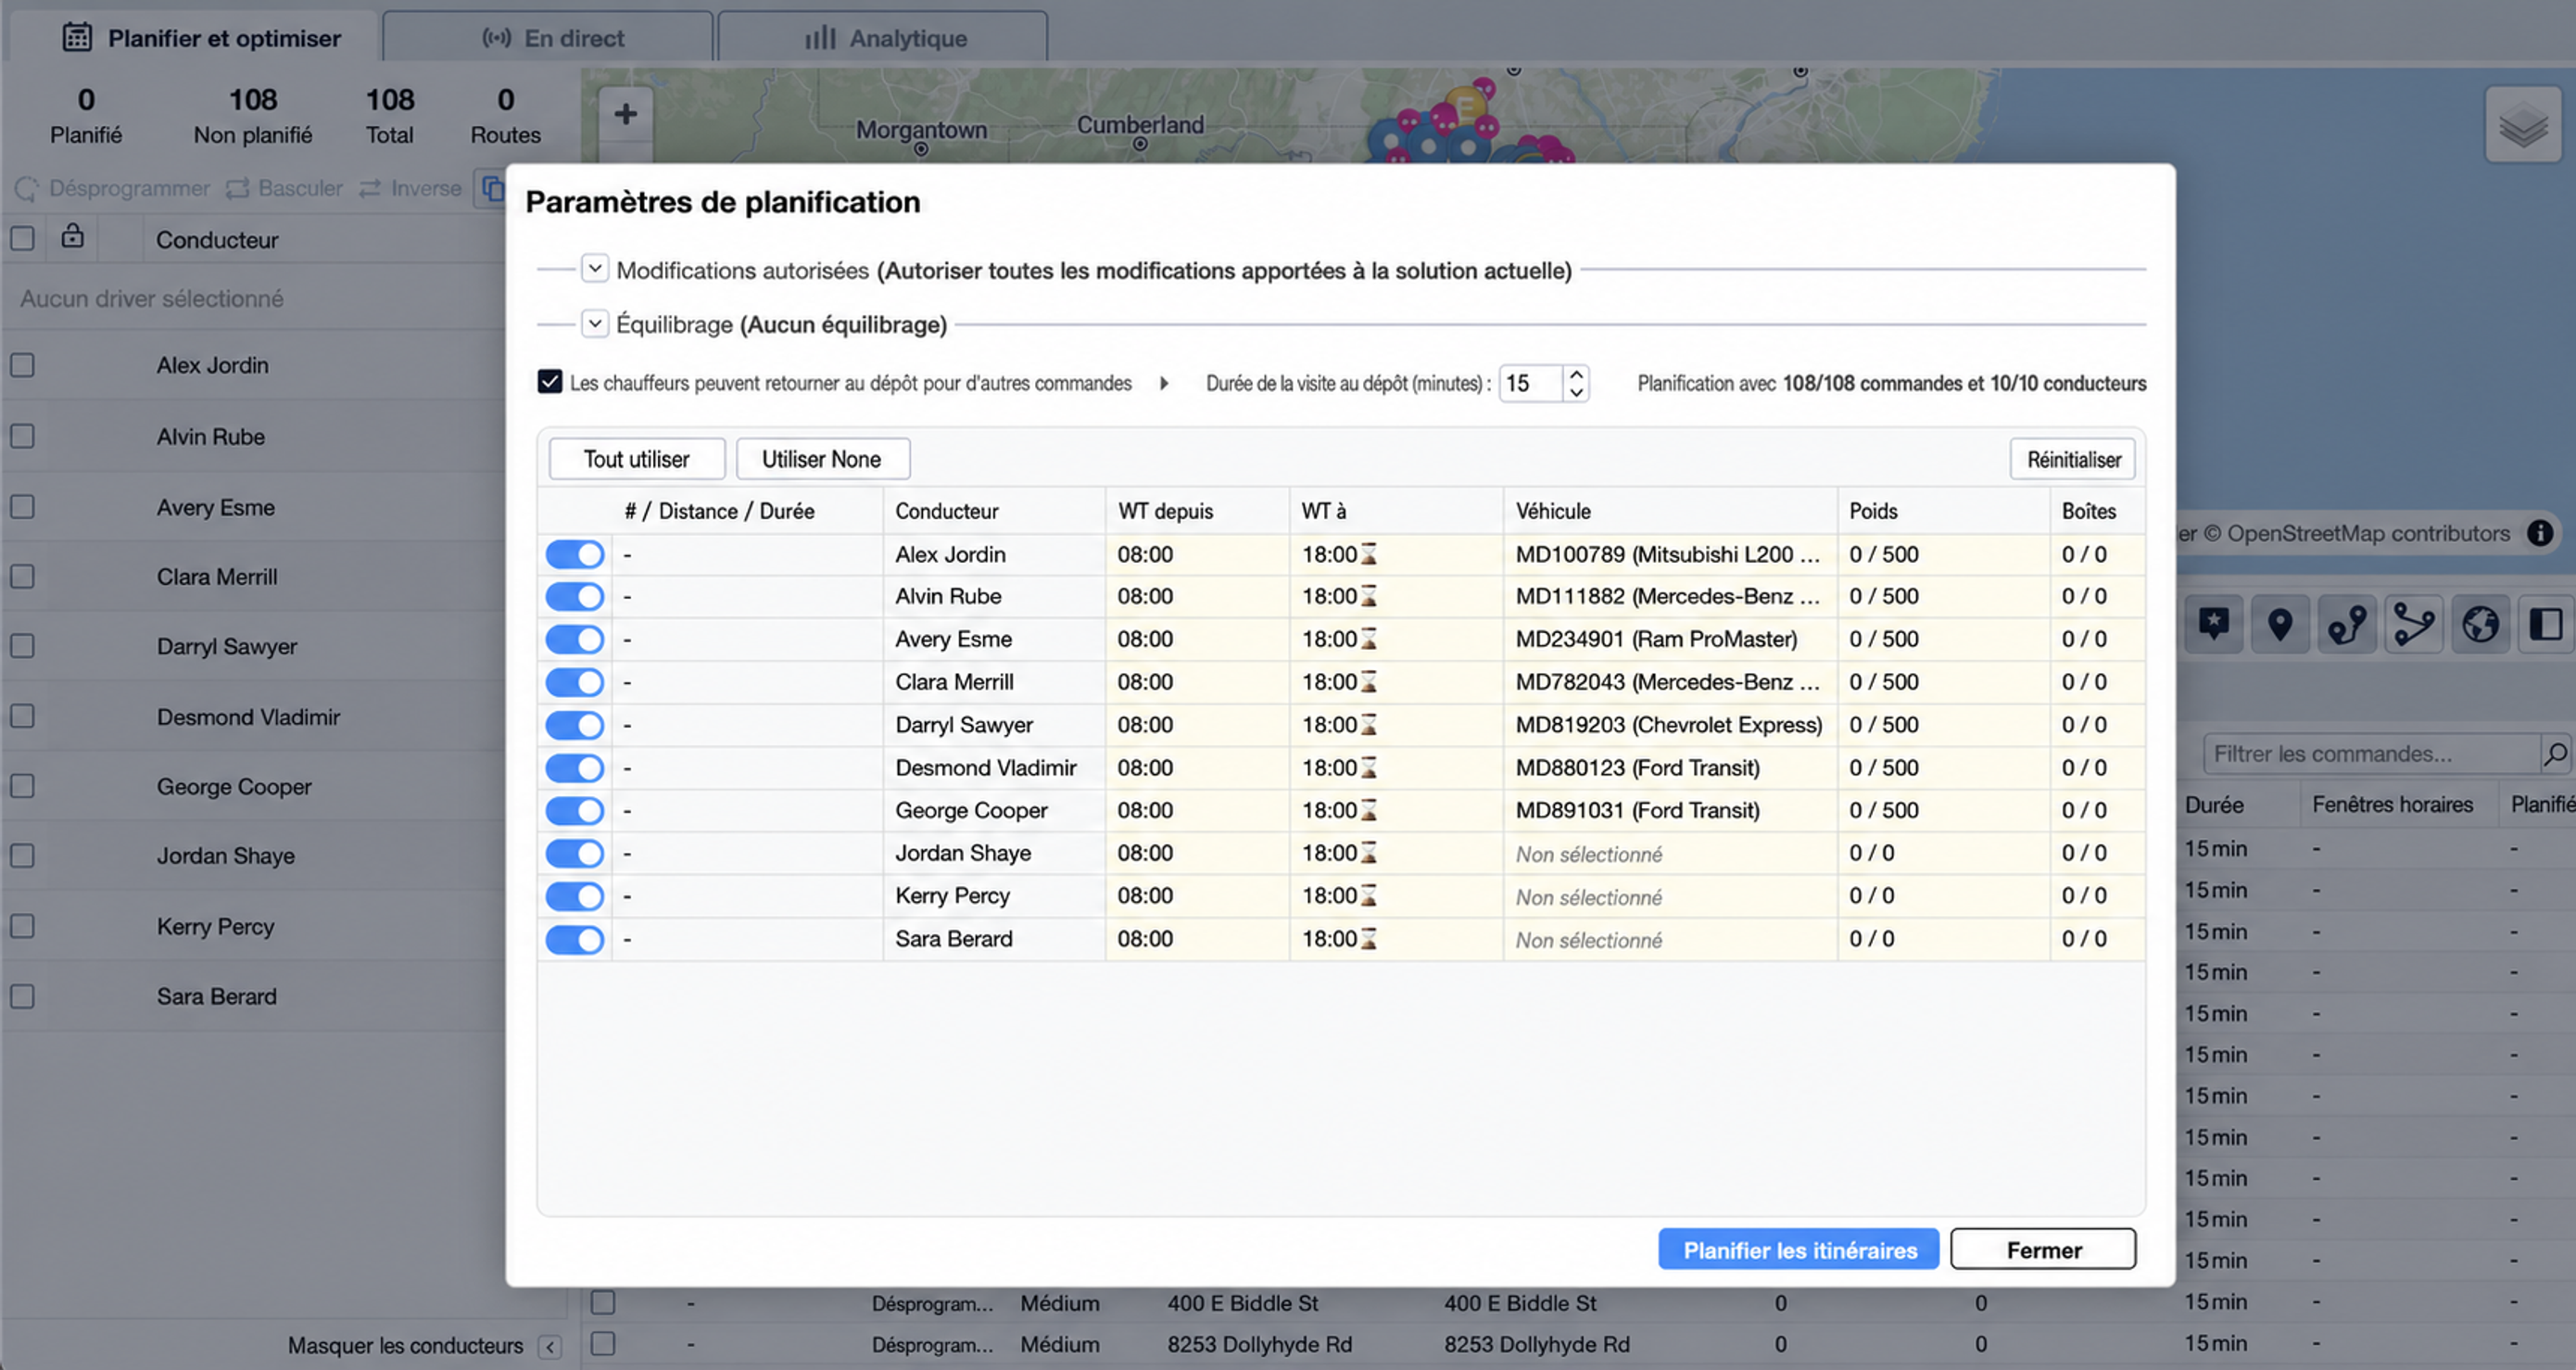
Task: Close dialog with Fermer button
Action: pyautogui.click(x=2043, y=1250)
